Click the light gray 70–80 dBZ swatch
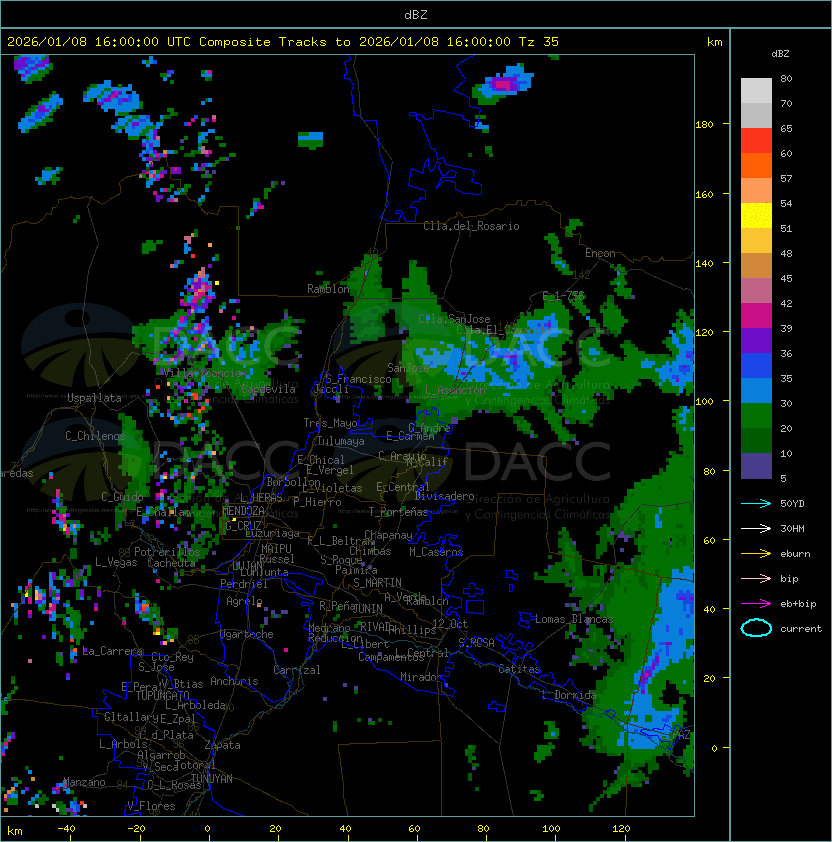 (756, 91)
